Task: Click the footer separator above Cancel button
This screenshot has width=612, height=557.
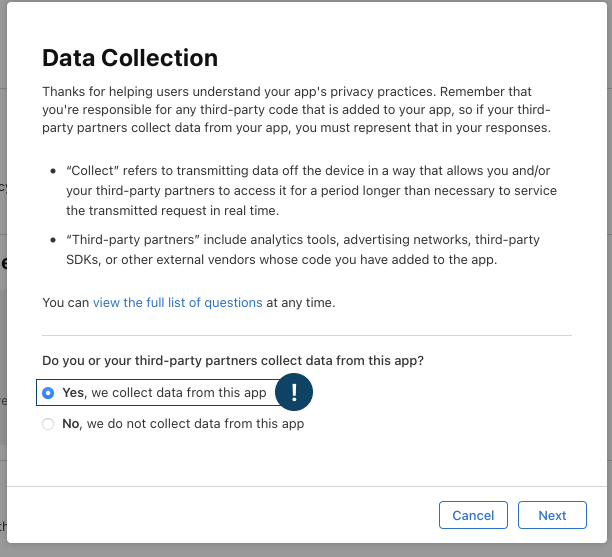Action: point(307,486)
